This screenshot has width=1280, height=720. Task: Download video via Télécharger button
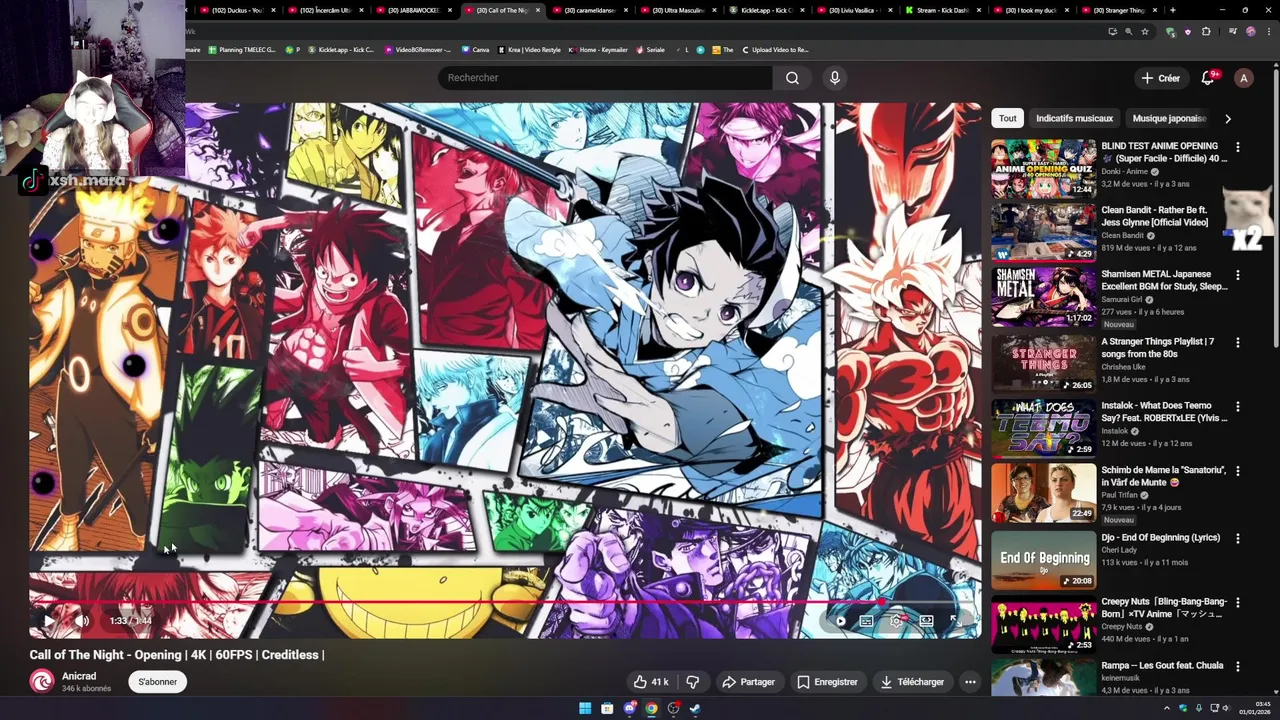coord(912,682)
